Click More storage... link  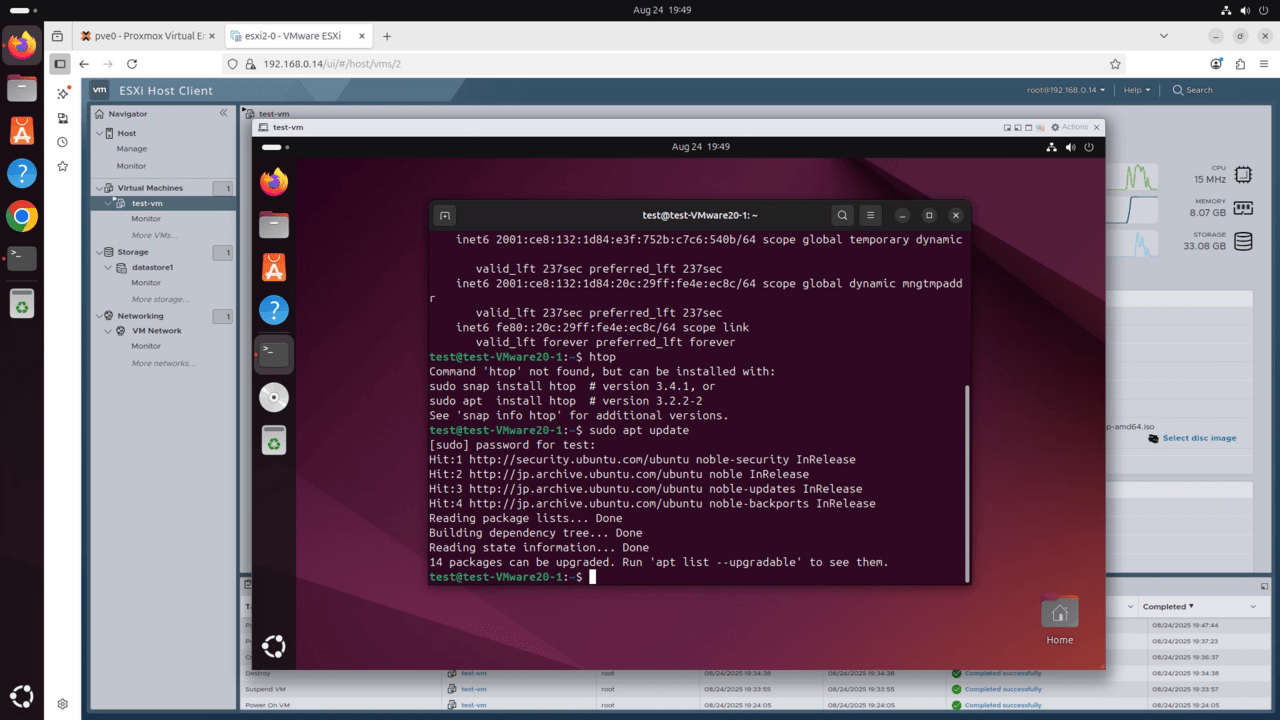pyautogui.click(x=160, y=299)
